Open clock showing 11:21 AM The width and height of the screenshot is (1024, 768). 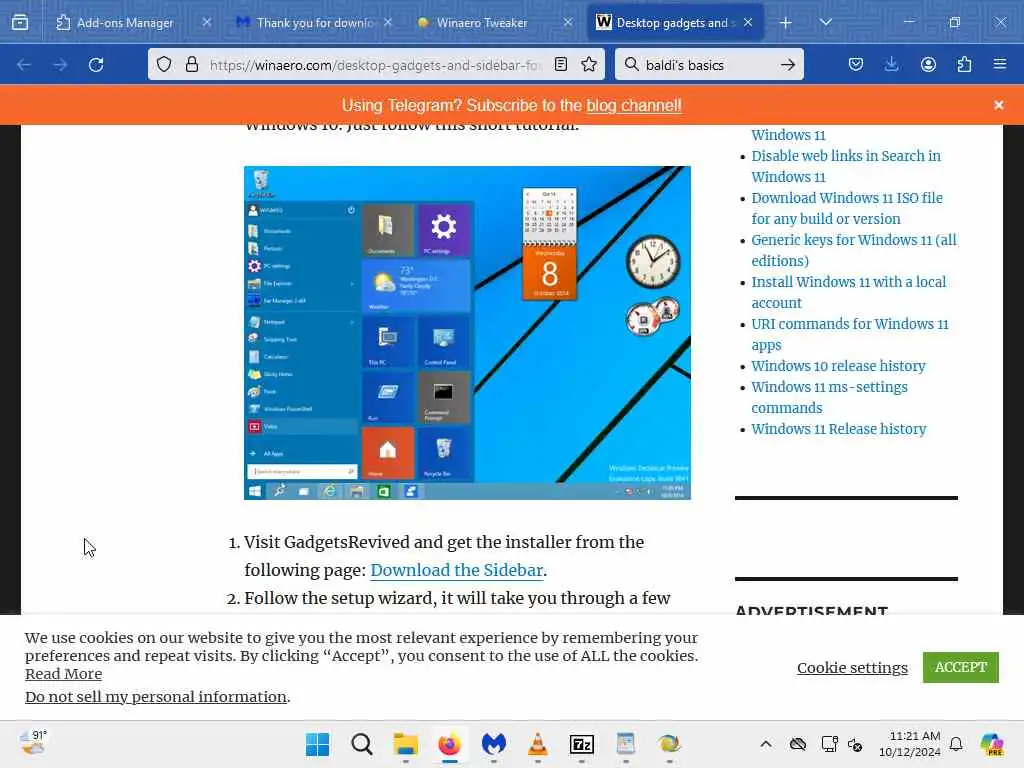pos(910,744)
